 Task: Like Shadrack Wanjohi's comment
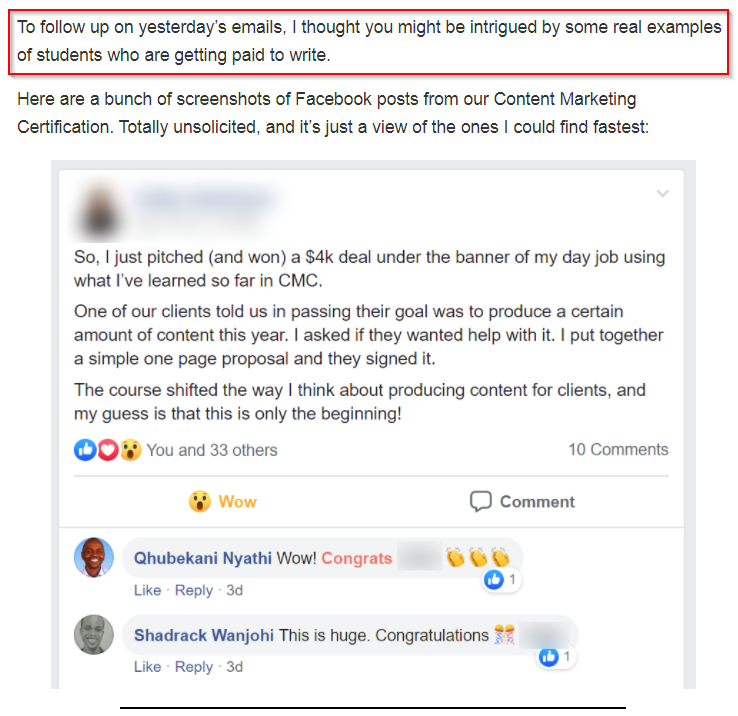point(147,667)
